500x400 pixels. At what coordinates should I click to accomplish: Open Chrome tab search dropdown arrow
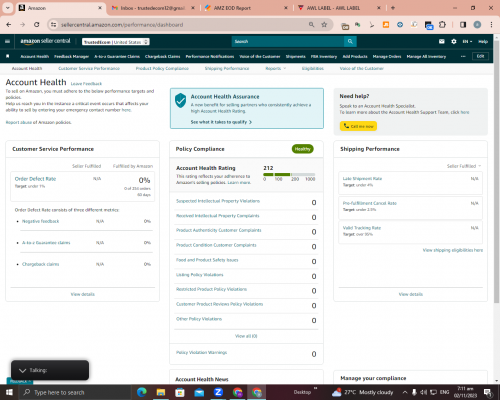tap(7, 8)
